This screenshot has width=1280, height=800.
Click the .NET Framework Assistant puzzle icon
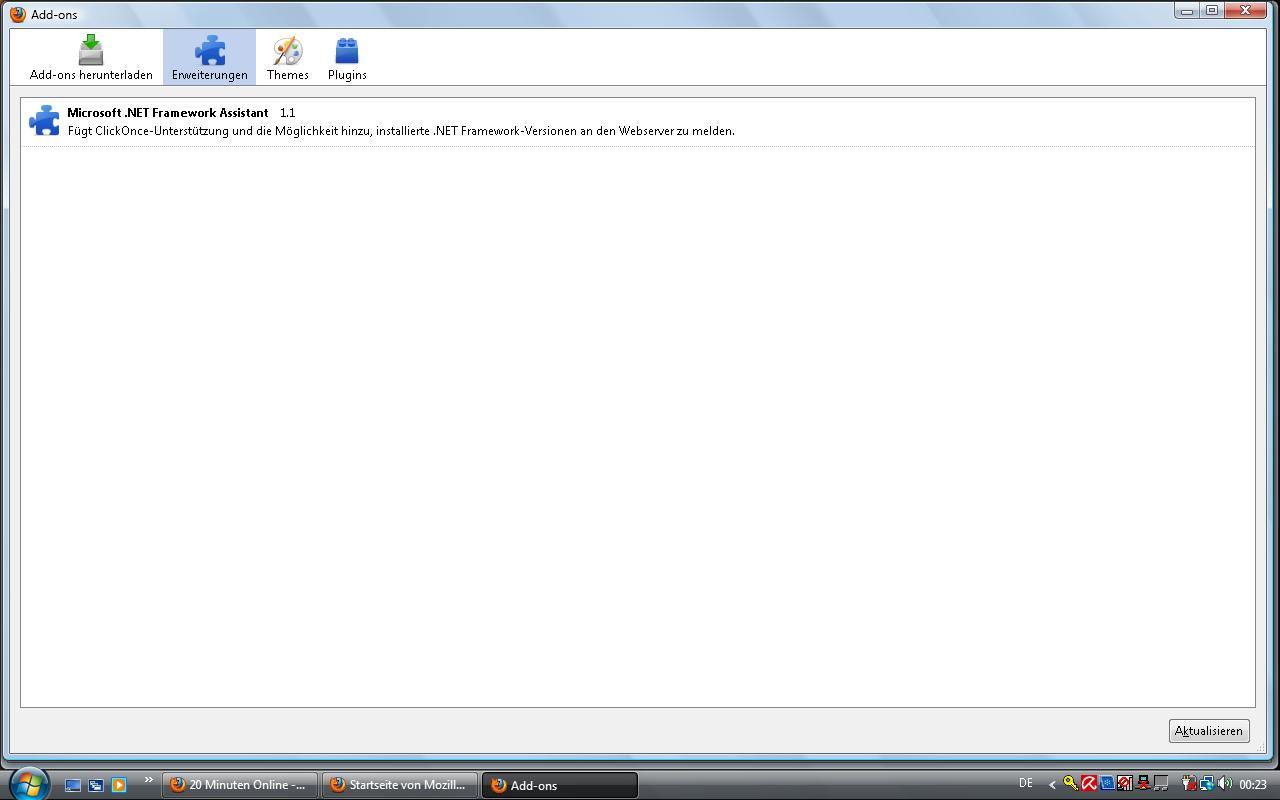44,121
